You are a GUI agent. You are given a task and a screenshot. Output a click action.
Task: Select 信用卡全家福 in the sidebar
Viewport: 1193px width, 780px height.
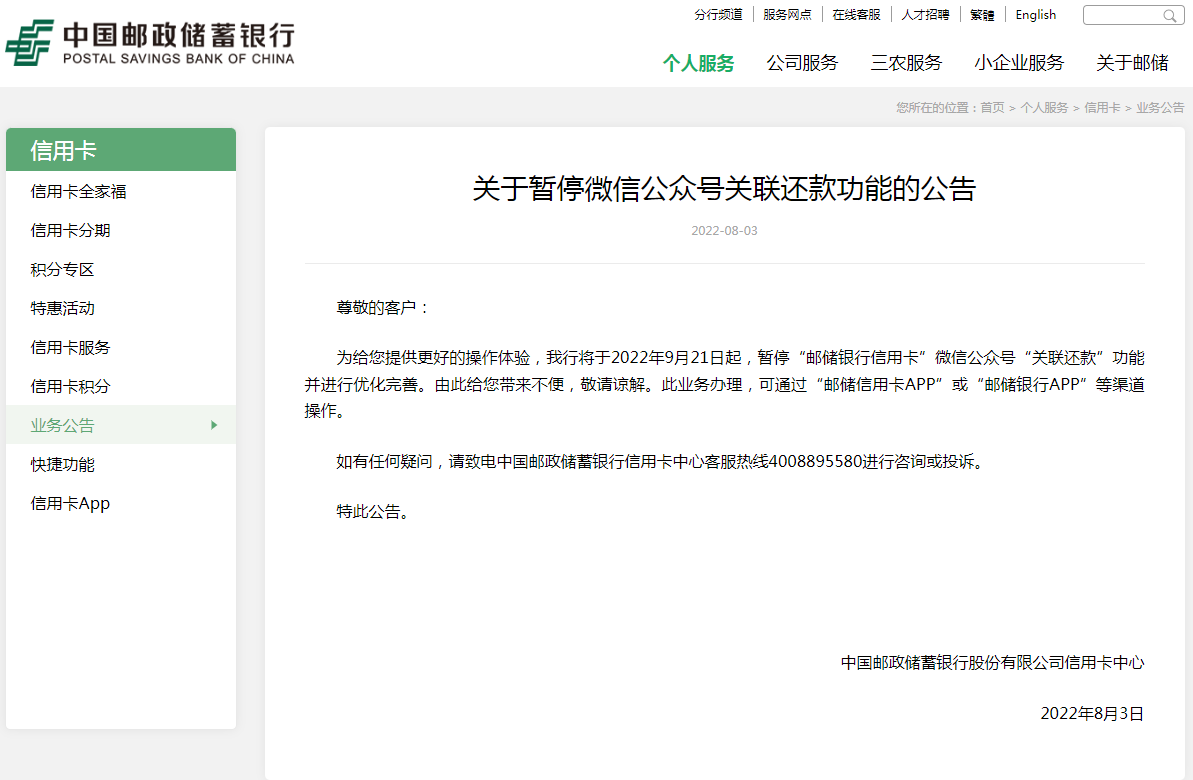[x=79, y=192]
